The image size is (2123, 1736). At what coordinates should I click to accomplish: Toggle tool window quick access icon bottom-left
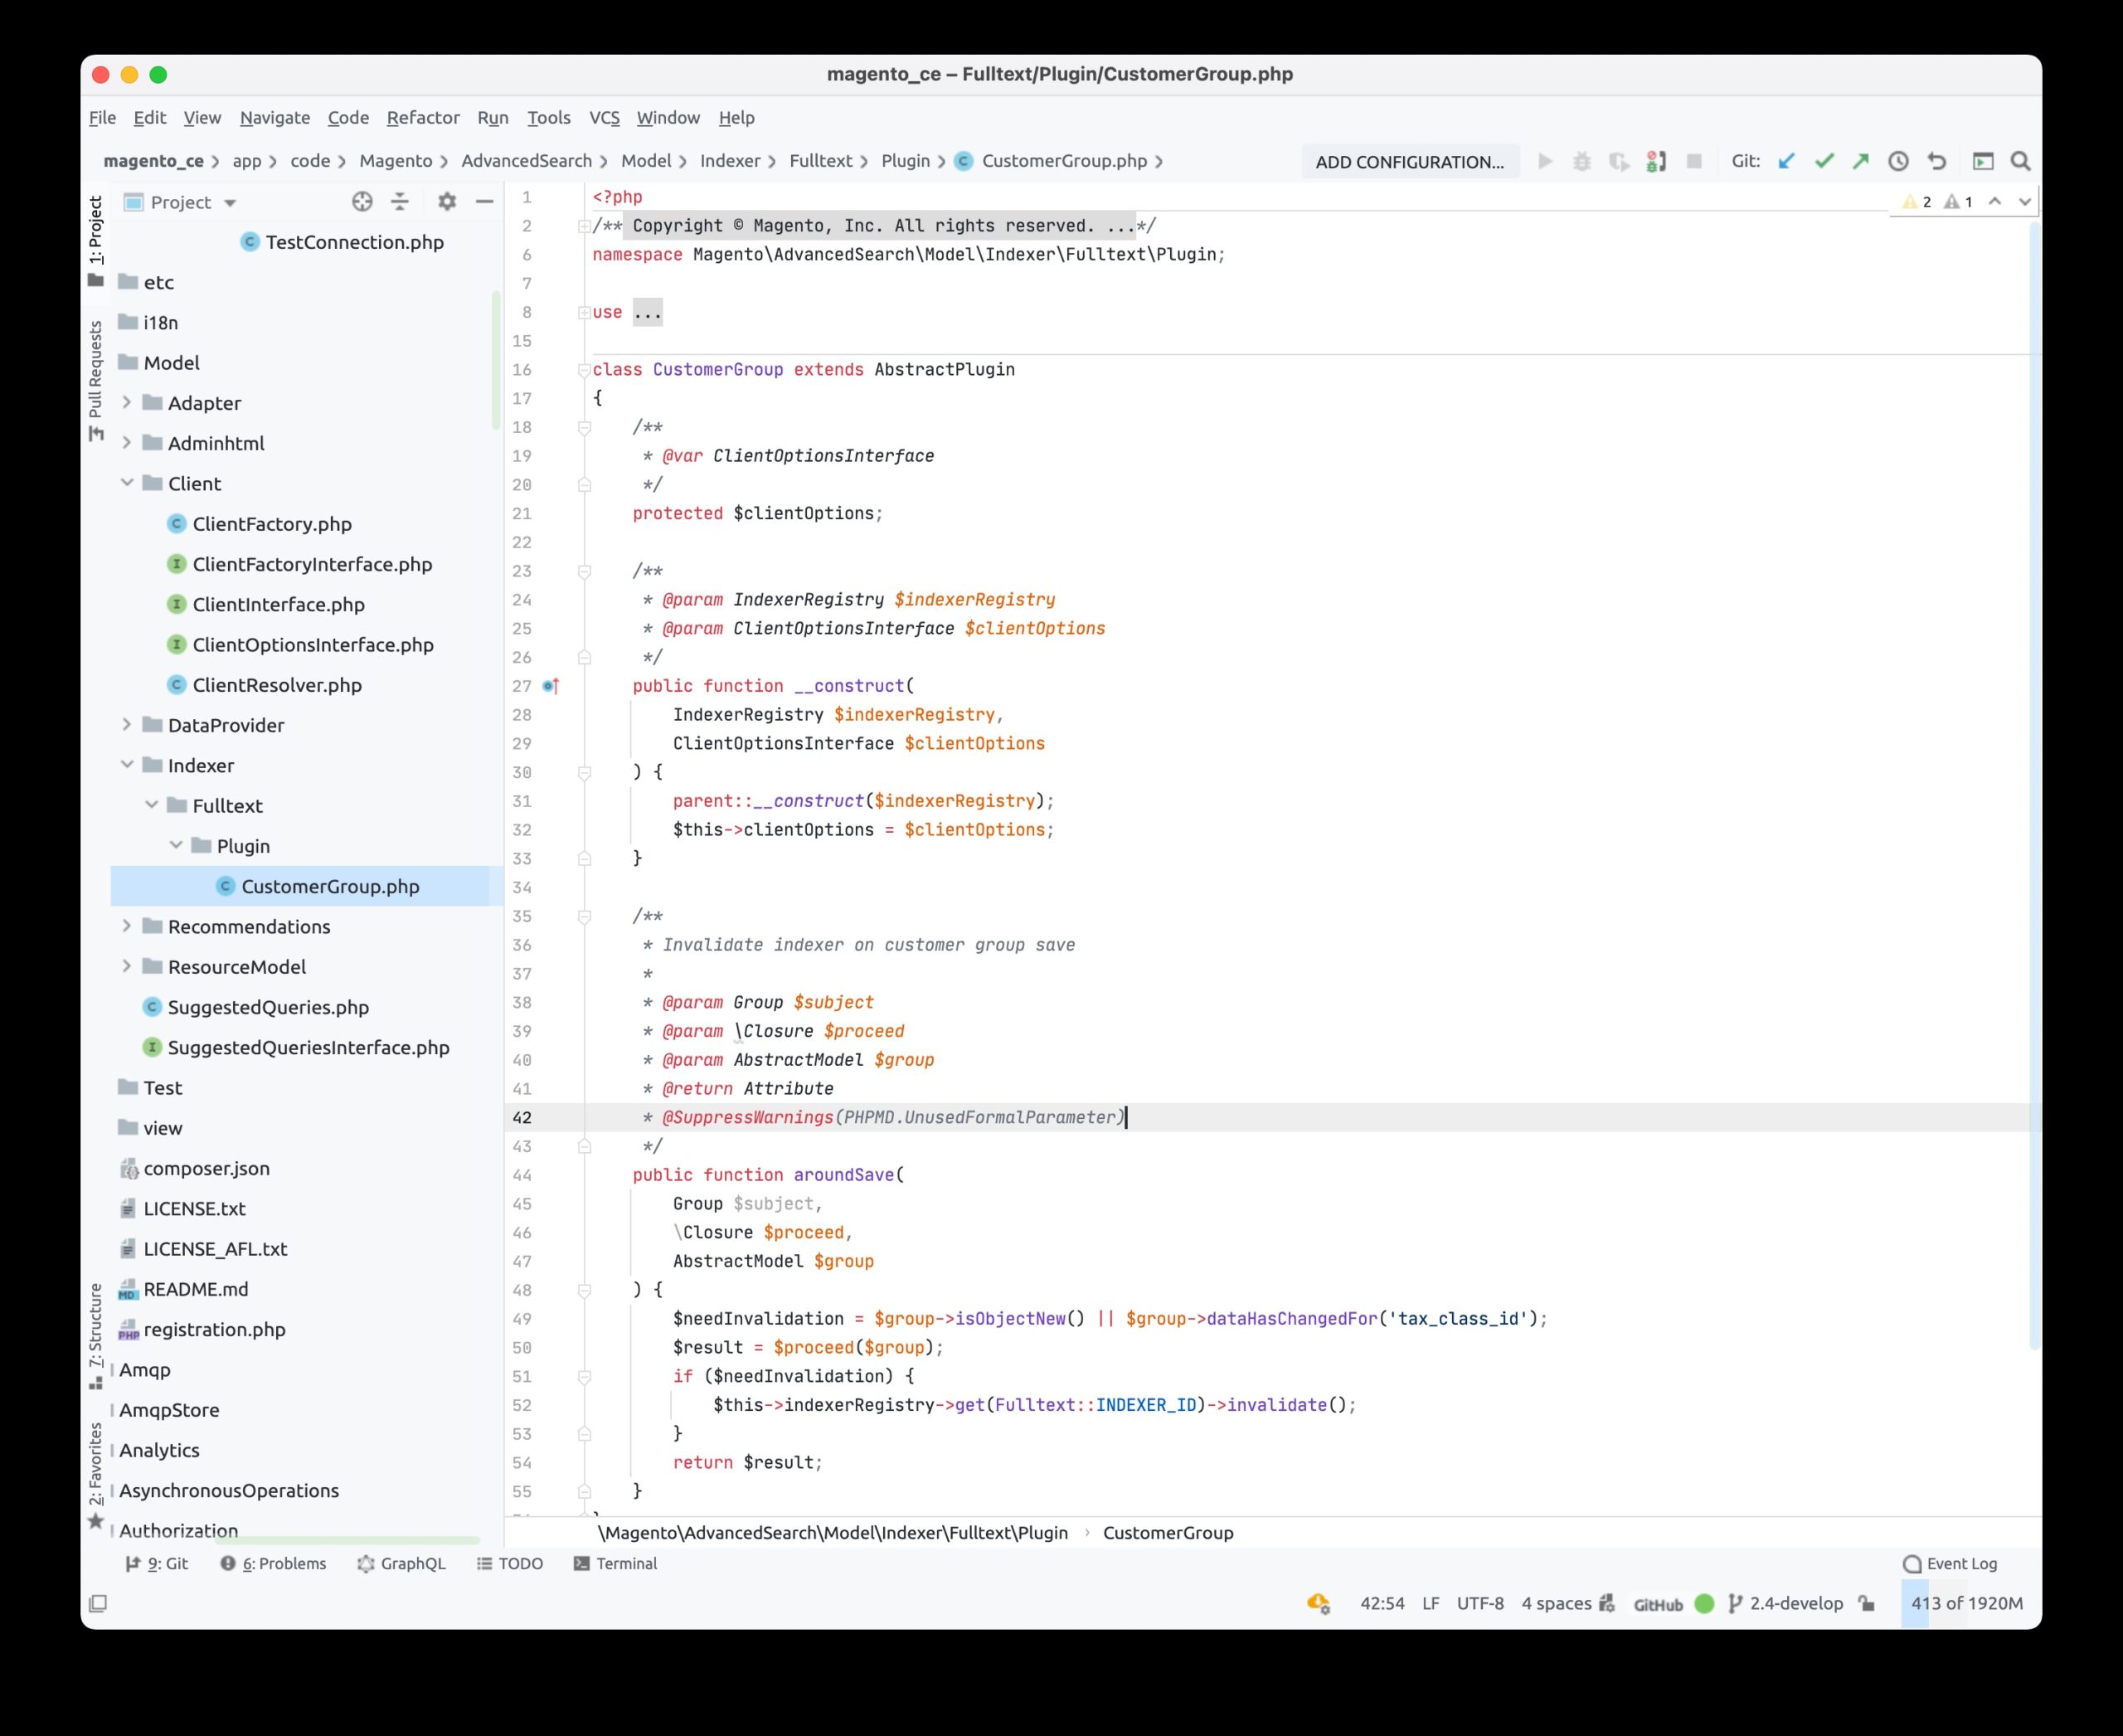click(x=98, y=1603)
